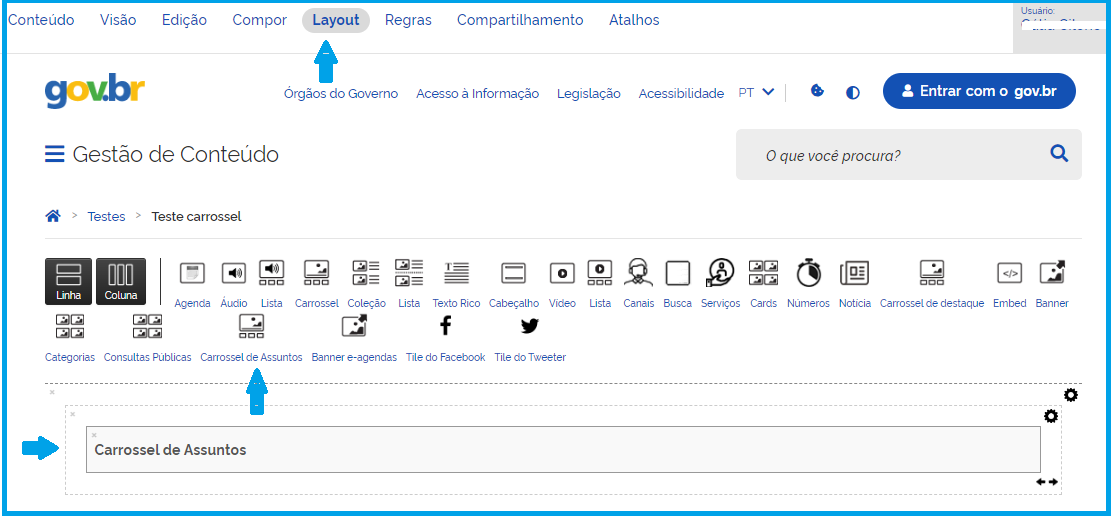
Task: Pick the Consultas Públicas tile icon
Action: point(147,326)
